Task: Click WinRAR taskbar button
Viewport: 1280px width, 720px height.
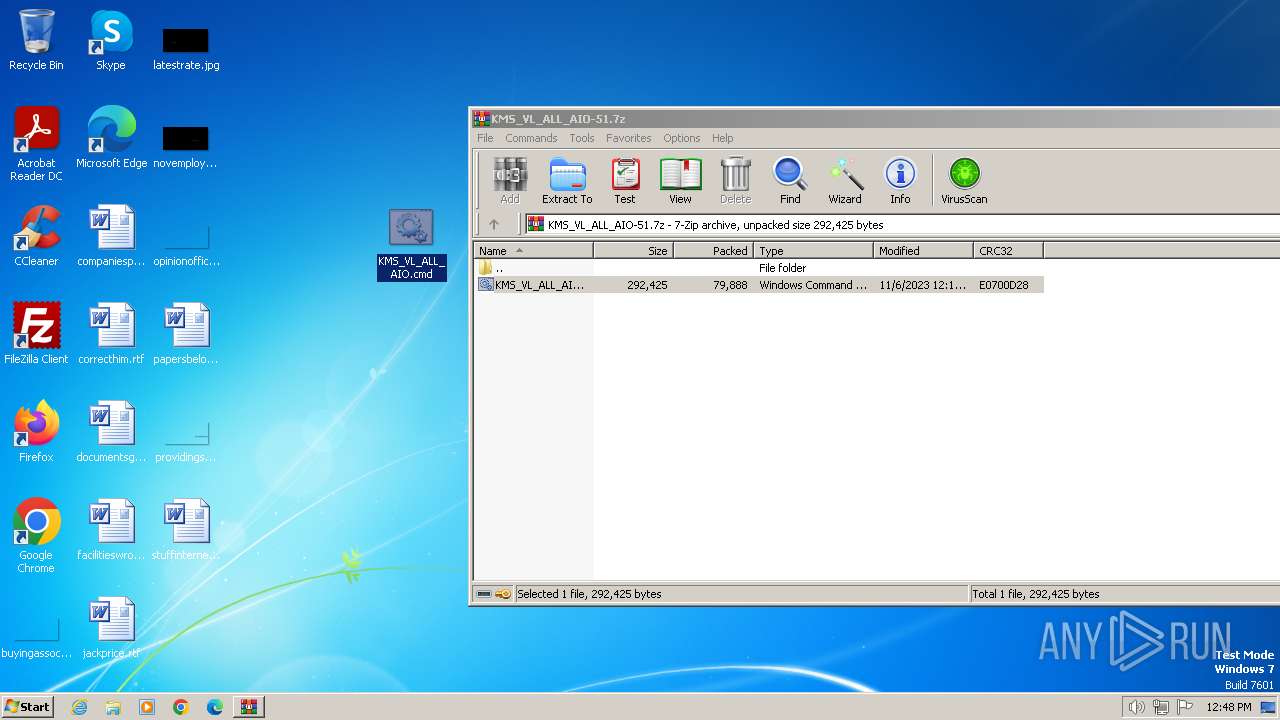Action: [248, 707]
